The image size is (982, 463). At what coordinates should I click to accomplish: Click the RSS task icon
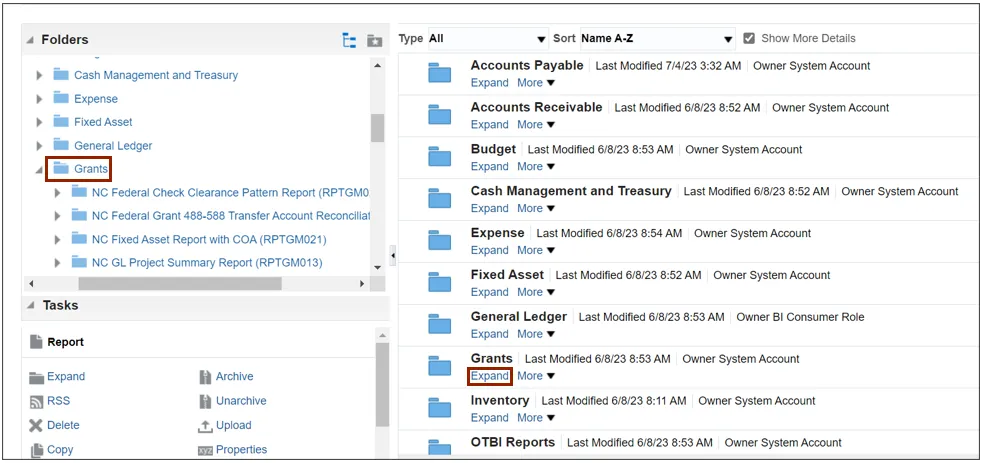point(37,401)
